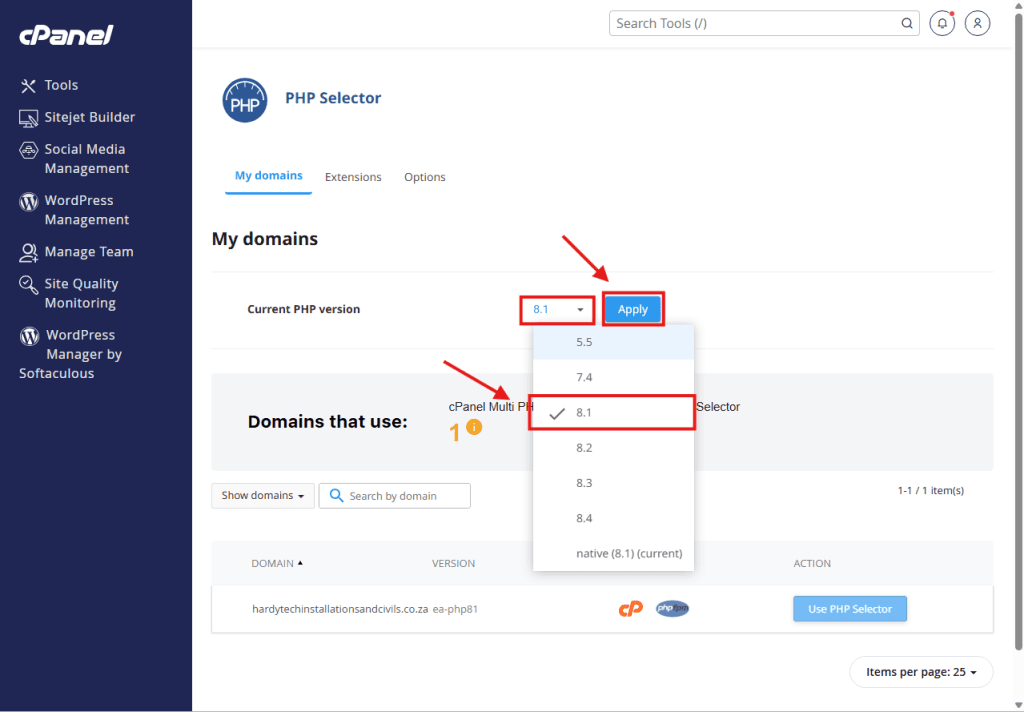Click the search magnifier icon in Search Tools
The image size is (1024, 712).
tap(906, 23)
